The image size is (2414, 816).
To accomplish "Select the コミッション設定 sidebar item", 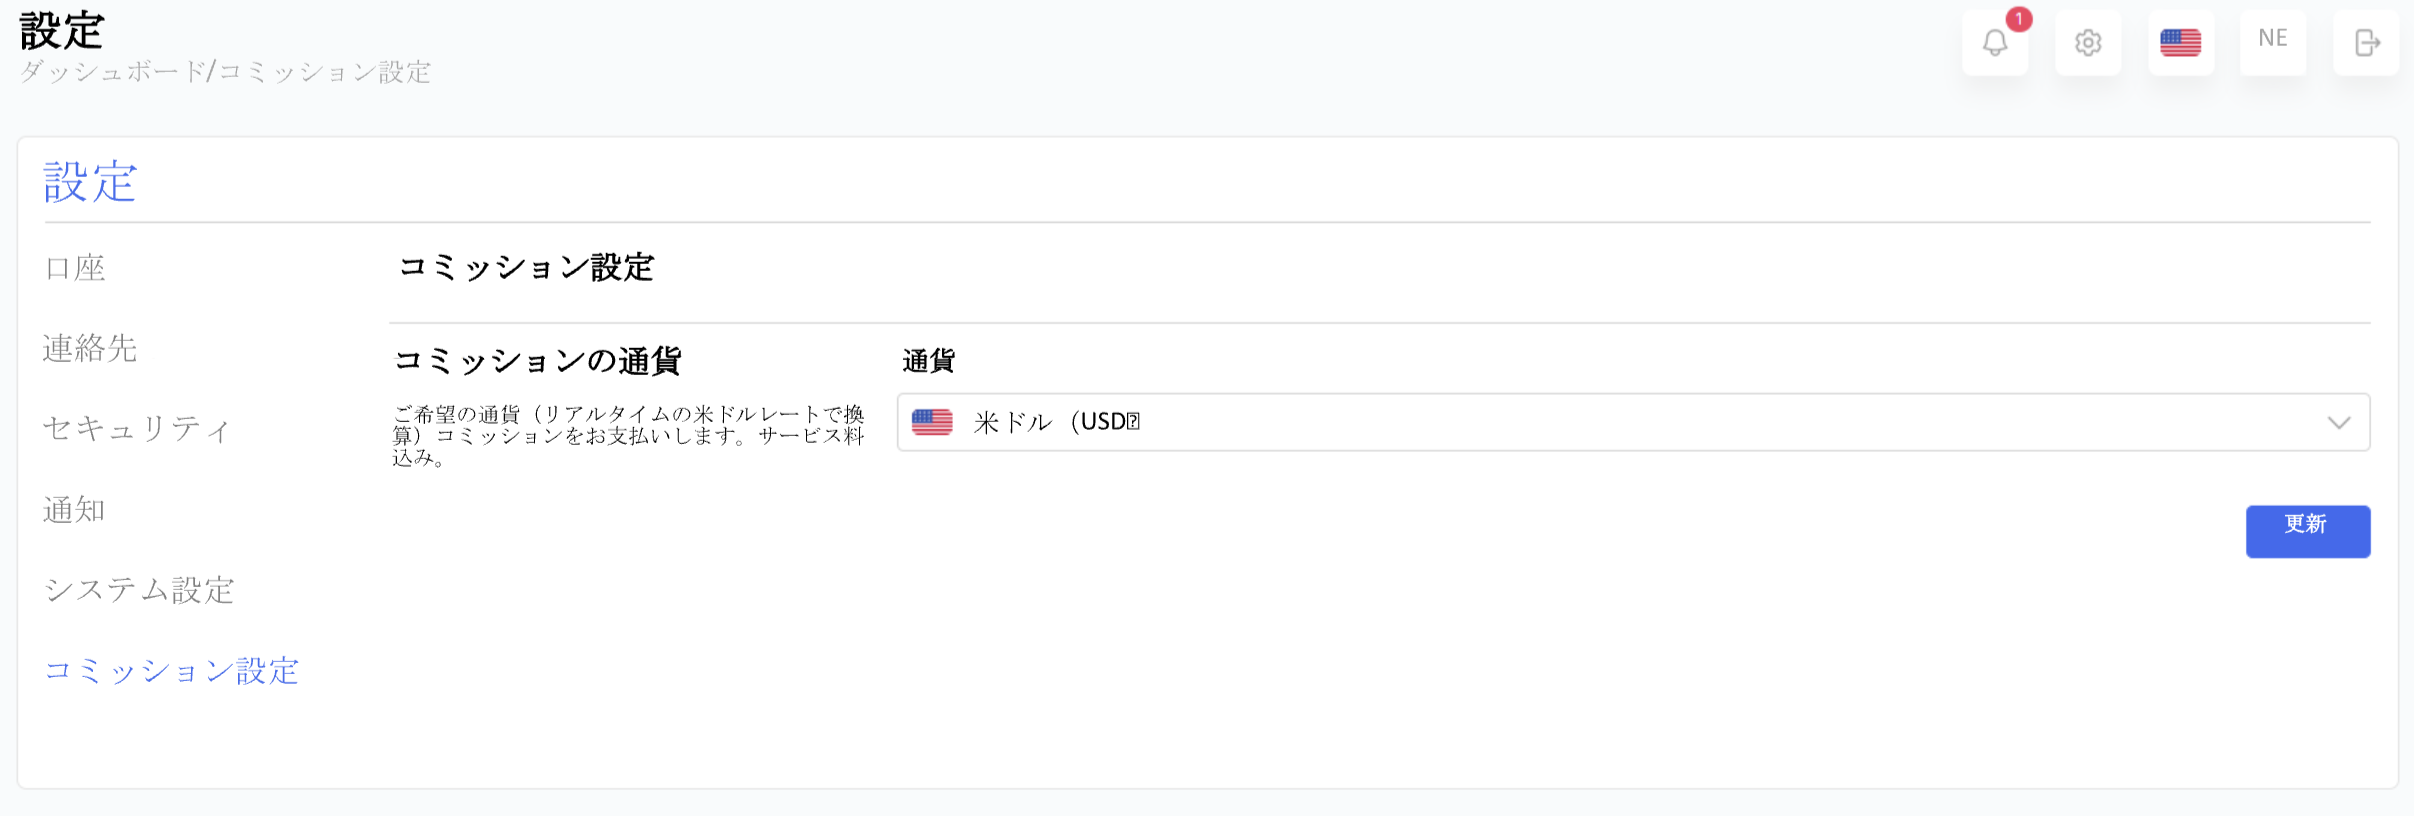I will point(171,670).
